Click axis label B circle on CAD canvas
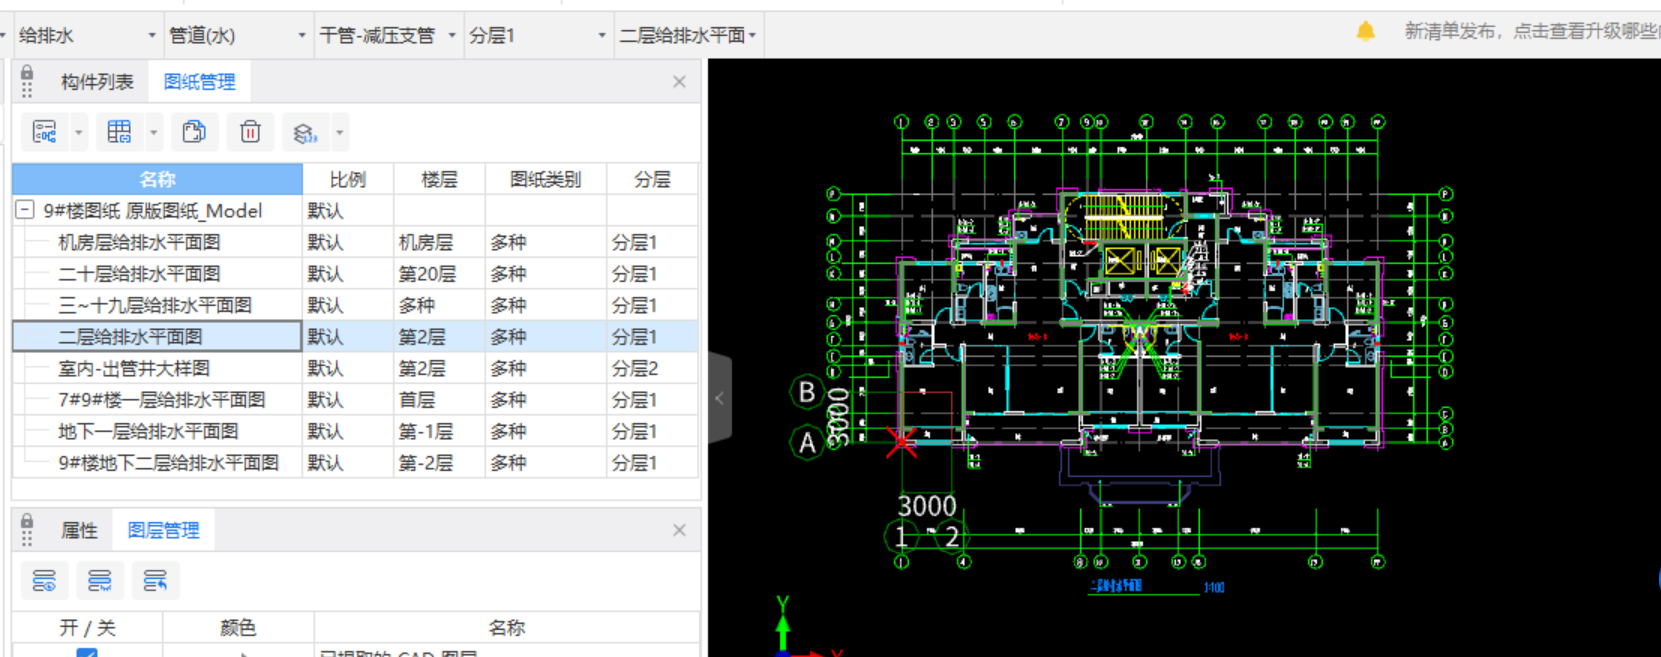The width and height of the screenshot is (1661, 657). pos(807,392)
